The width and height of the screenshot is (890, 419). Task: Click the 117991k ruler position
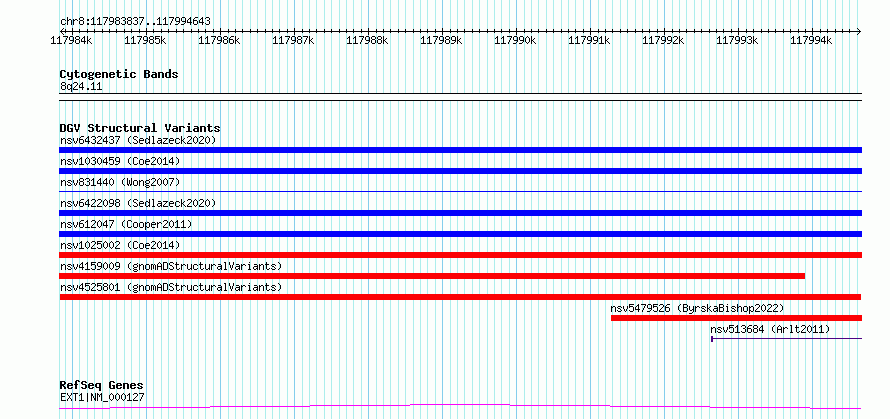pyautogui.click(x=589, y=40)
